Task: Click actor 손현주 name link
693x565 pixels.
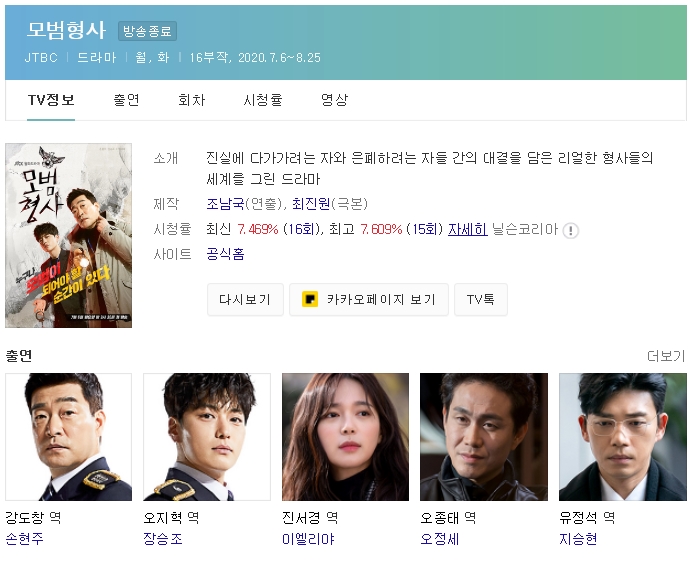Action: (x=24, y=539)
